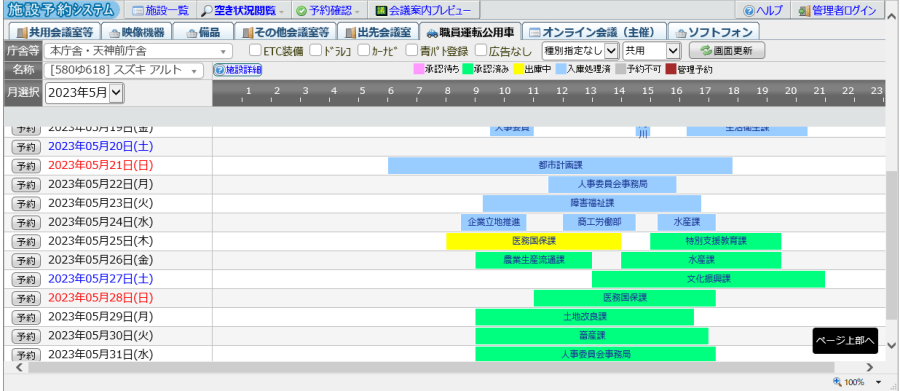Click 予約 button for 2023年05月27日(土)
Screen dimensions: 900x391
coord(26,280)
